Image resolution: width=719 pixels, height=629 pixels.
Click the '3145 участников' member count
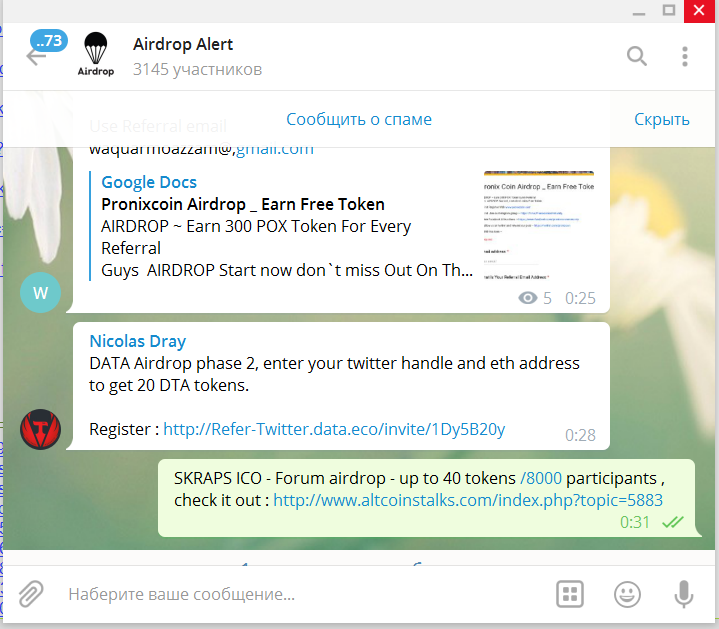(198, 69)
